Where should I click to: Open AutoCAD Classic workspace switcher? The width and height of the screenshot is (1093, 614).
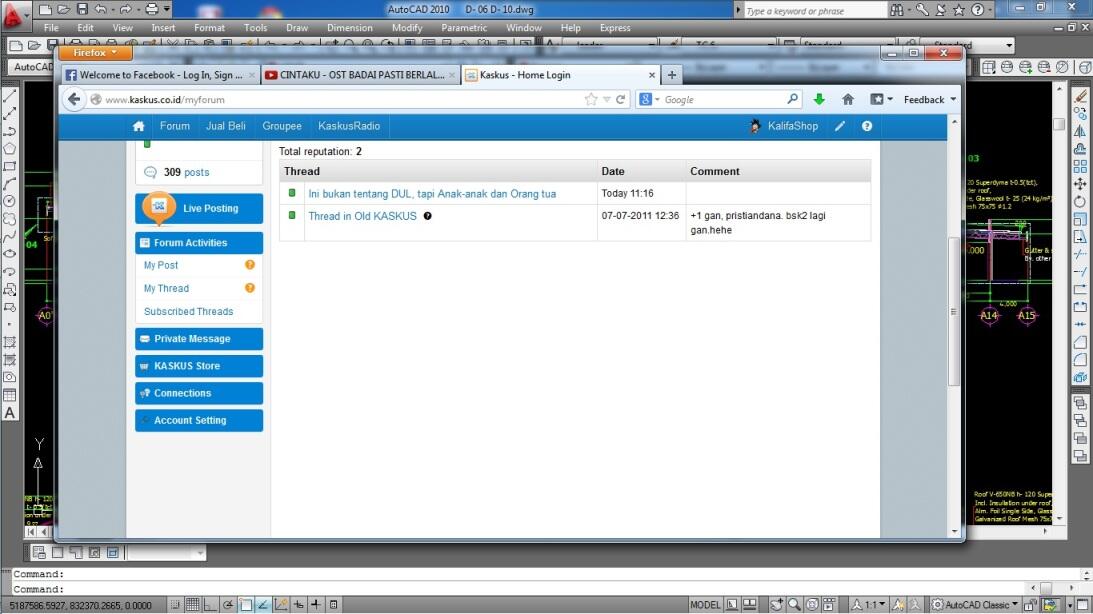click(x=974, y=605)
